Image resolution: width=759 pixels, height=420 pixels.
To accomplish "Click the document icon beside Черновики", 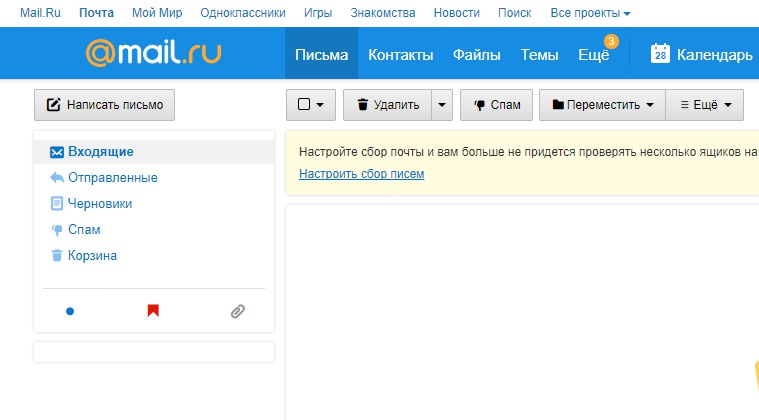I will coord(57,203).
